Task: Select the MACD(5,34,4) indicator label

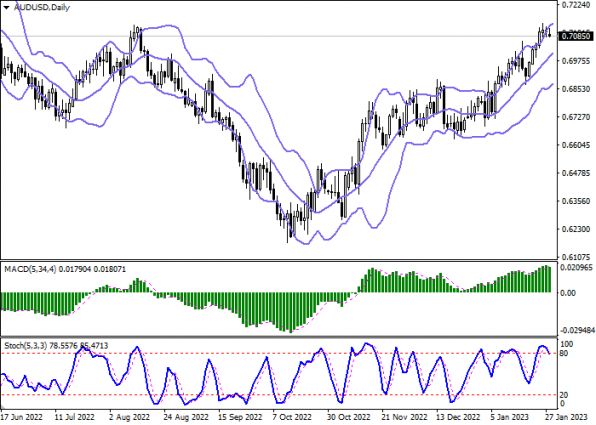Action: (x=30, y=269)
